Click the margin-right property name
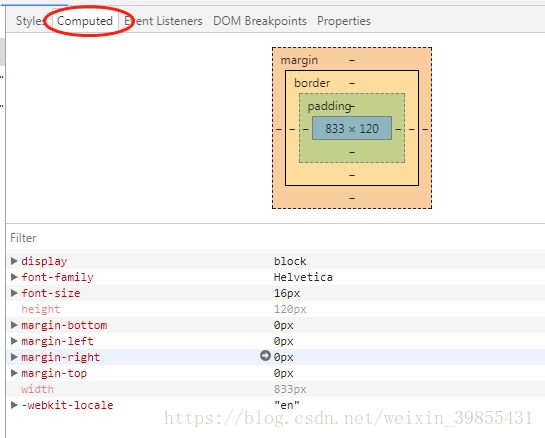545x438 pixels. pos(60,357)
